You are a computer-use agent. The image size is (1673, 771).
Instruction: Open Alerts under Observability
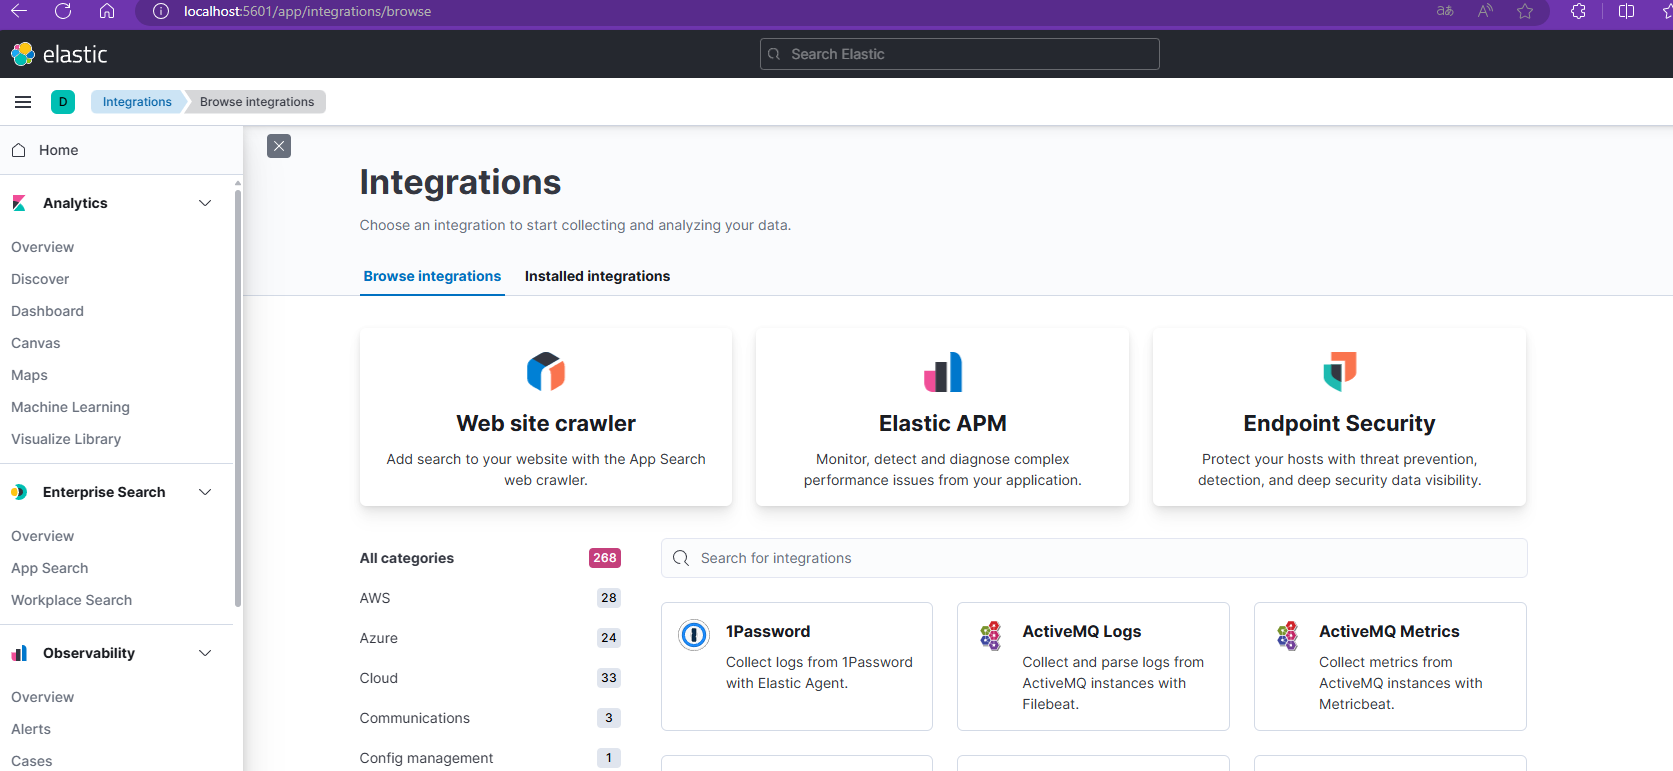click(x=31, y=729)
